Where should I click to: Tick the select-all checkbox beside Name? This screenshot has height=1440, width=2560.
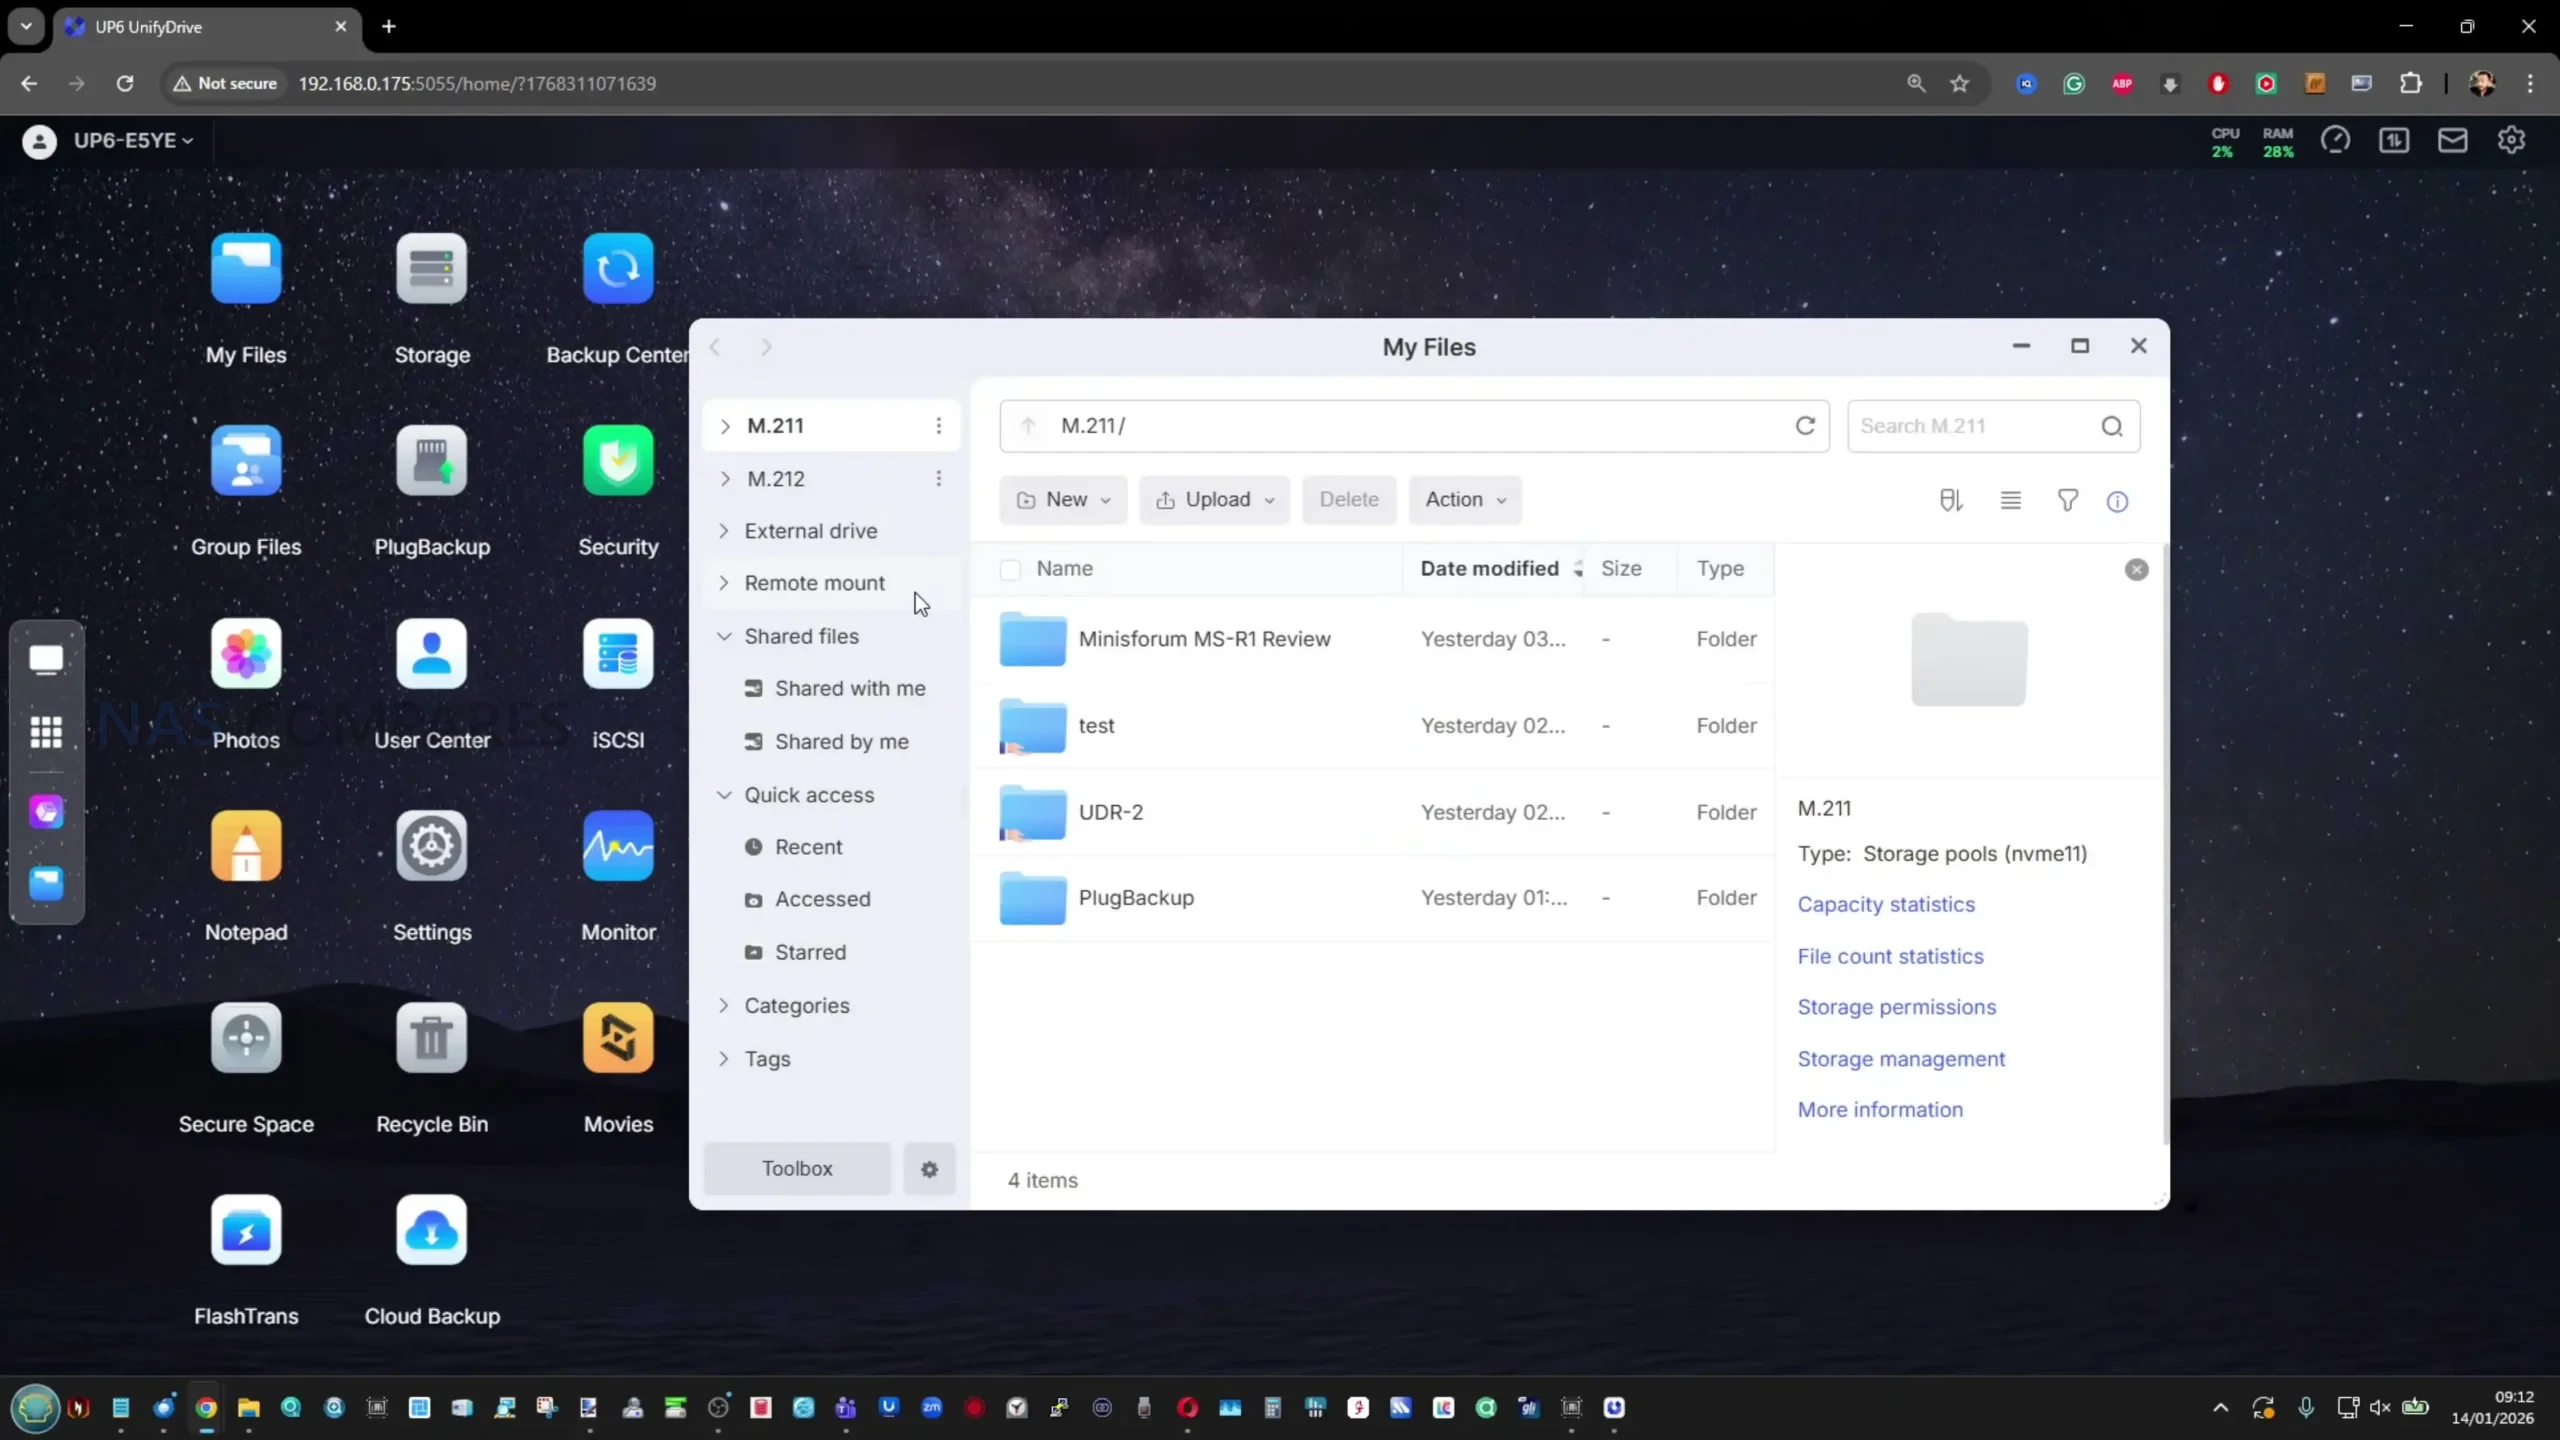point(1010,570)
